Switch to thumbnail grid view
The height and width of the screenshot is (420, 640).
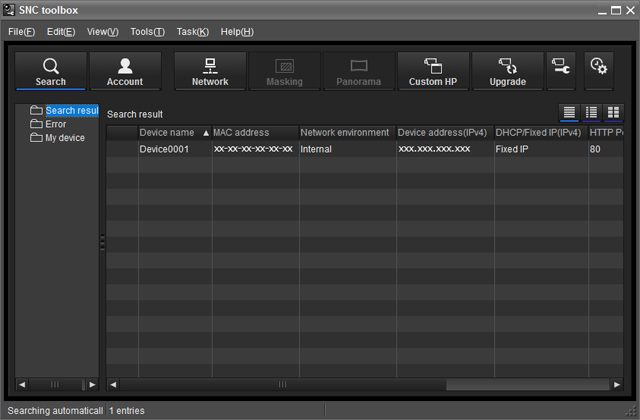[x=613, y=113]
